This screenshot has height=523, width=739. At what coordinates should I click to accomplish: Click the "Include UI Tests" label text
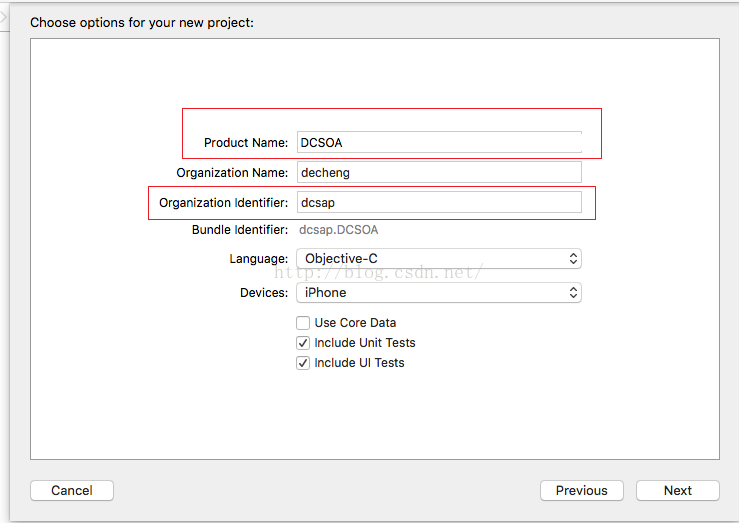(359, 363)
